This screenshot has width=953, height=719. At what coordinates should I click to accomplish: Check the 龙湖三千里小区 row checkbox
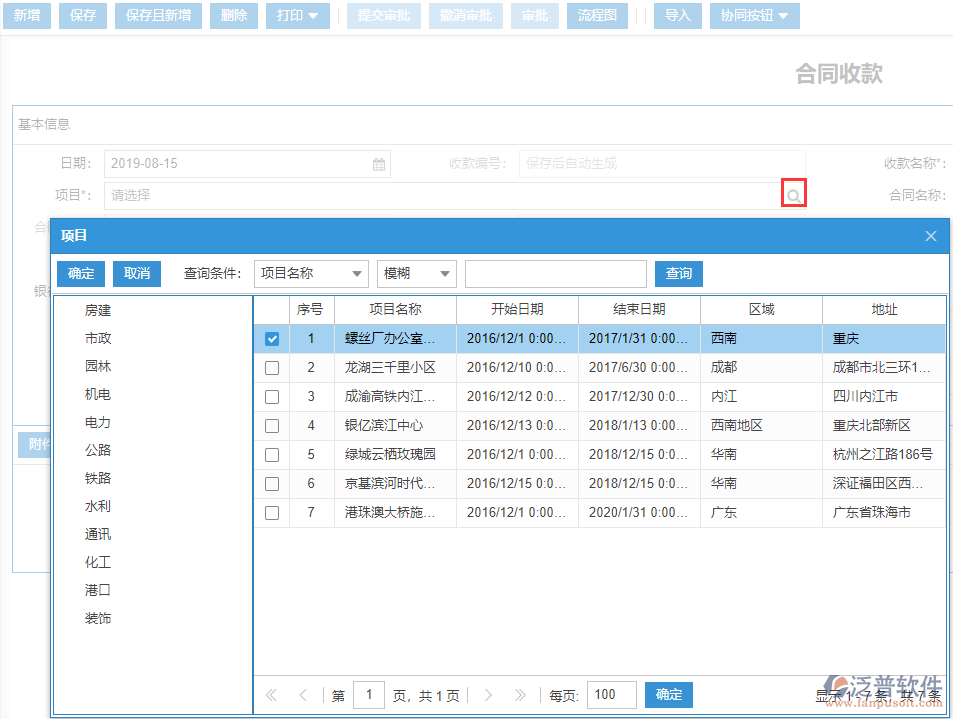(270, 368)
